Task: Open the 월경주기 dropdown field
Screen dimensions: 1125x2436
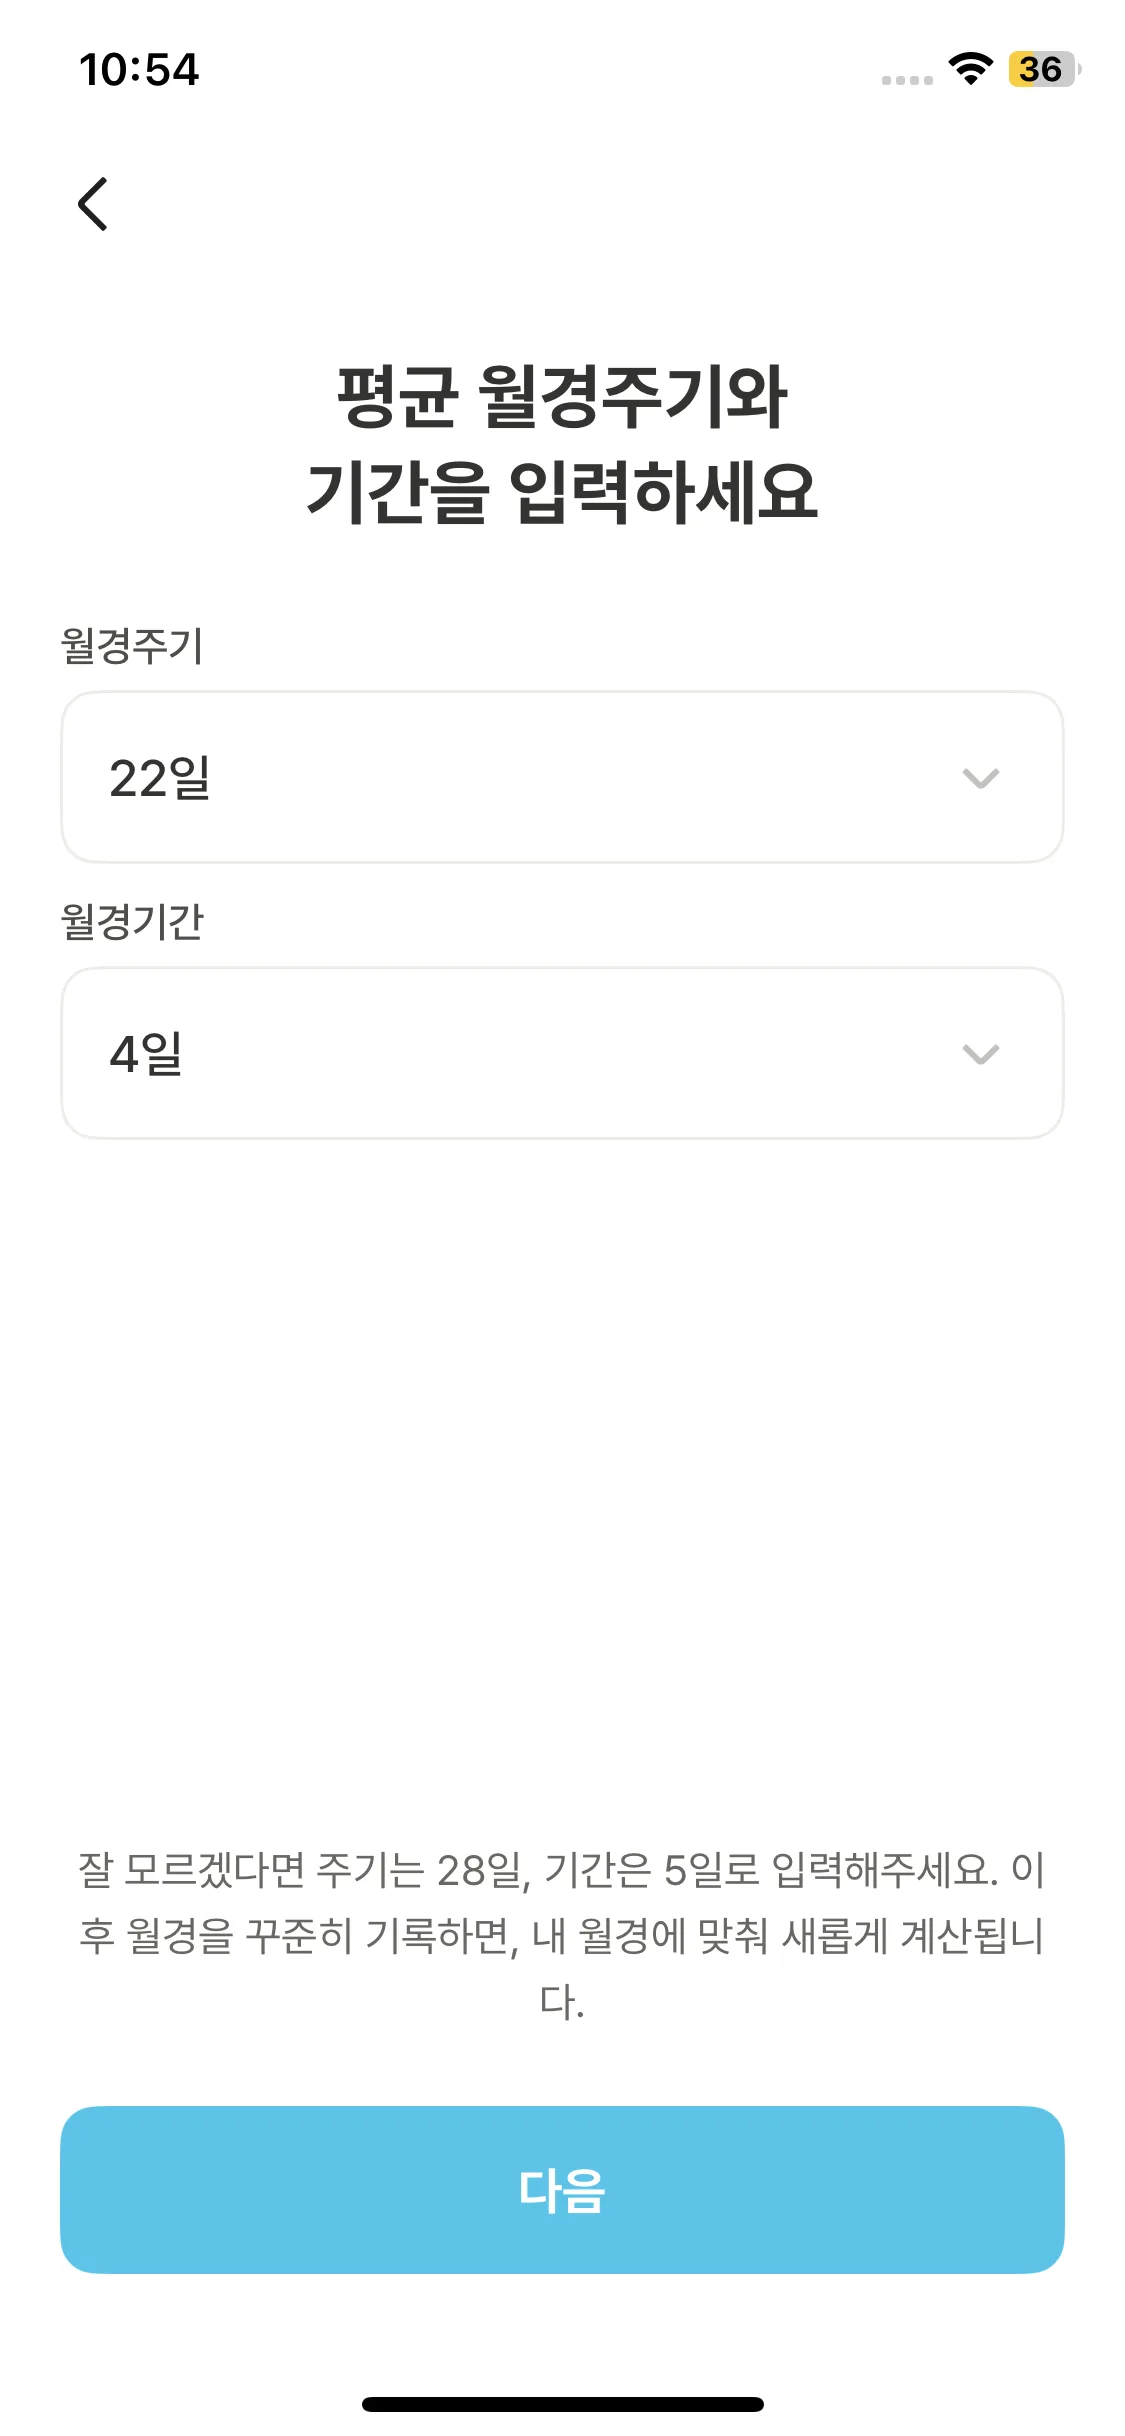Action: click(562, 777)
